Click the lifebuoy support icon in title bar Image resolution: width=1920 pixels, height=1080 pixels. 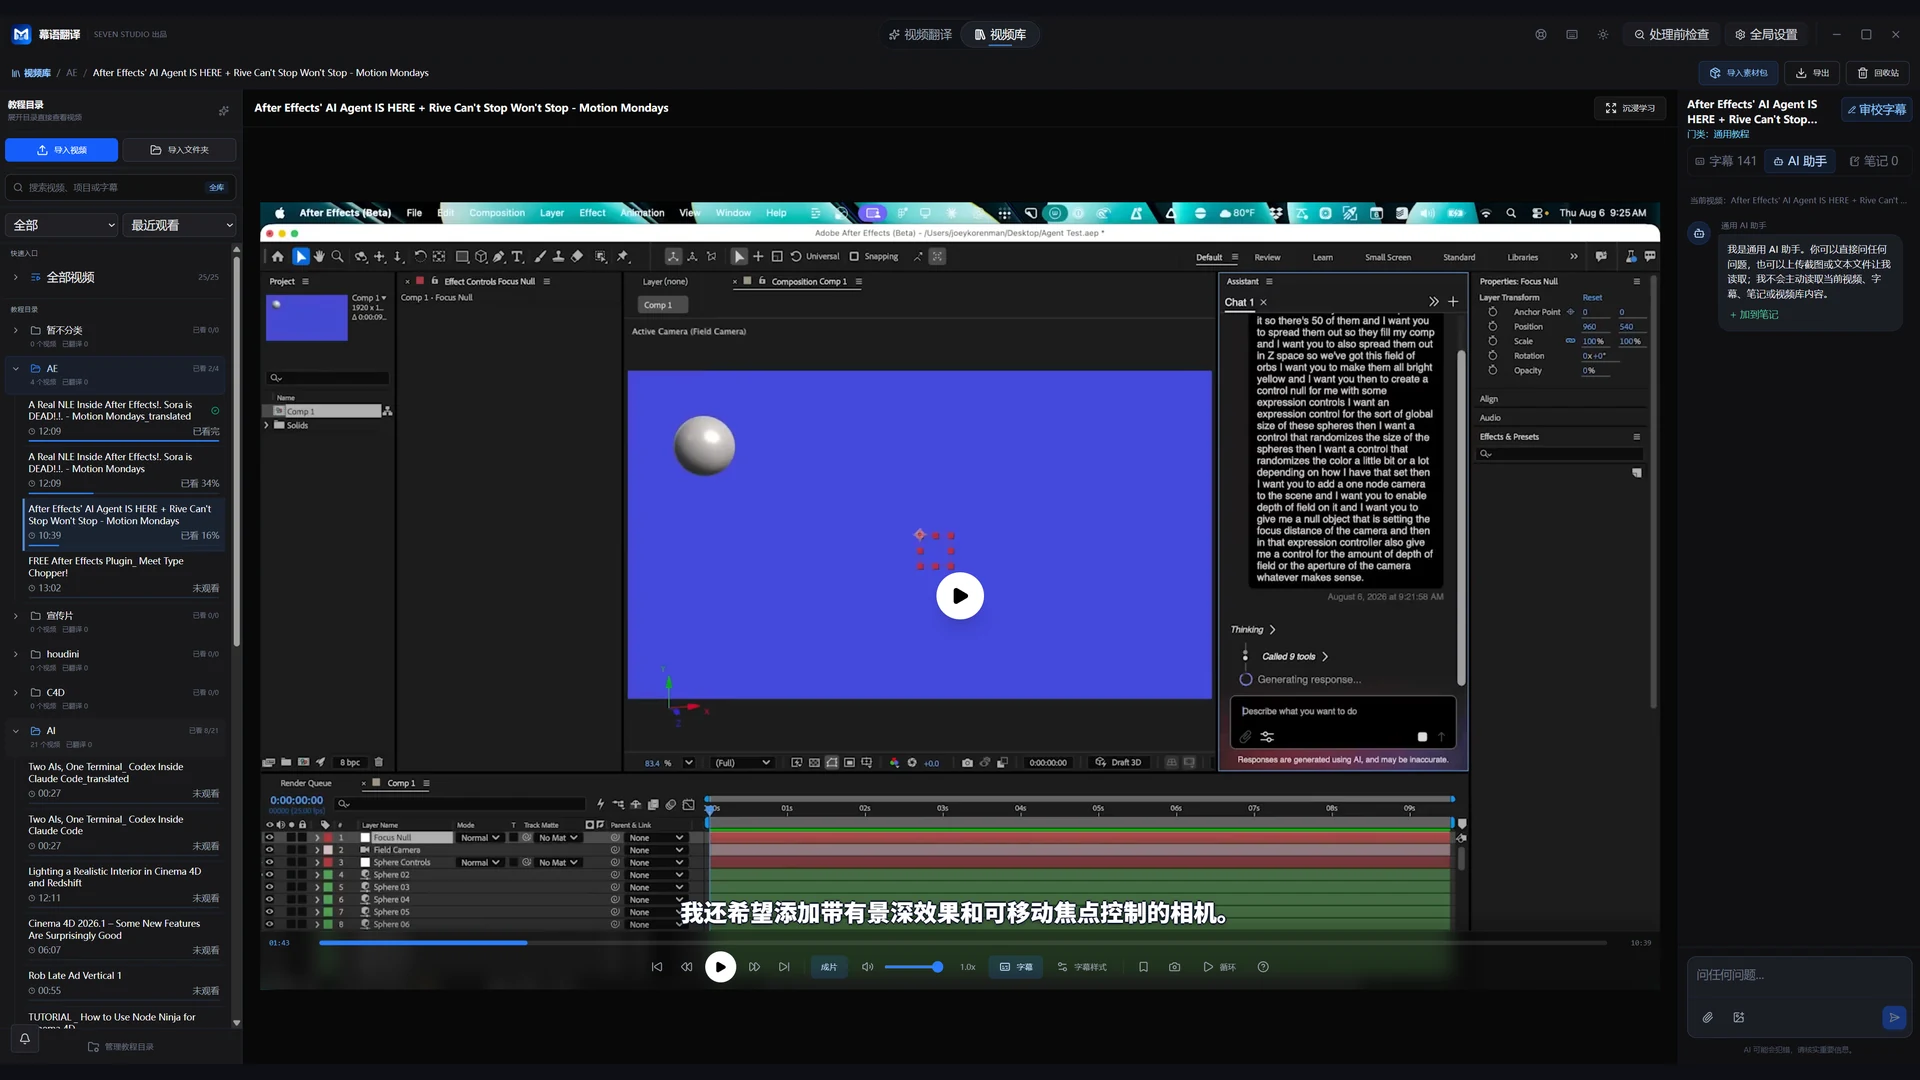coord(1541,35)
